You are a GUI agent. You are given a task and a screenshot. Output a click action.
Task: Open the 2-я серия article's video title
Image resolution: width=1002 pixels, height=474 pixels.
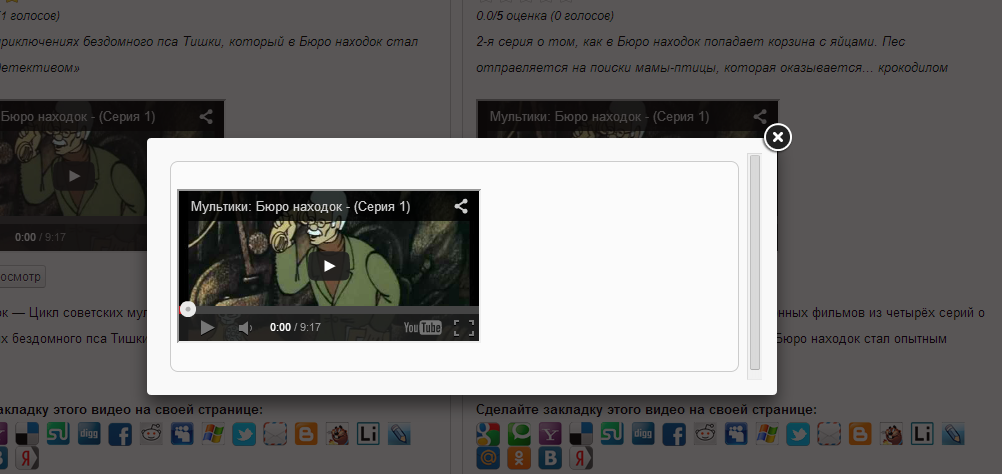pyautogui.click(x=599, y=117)
